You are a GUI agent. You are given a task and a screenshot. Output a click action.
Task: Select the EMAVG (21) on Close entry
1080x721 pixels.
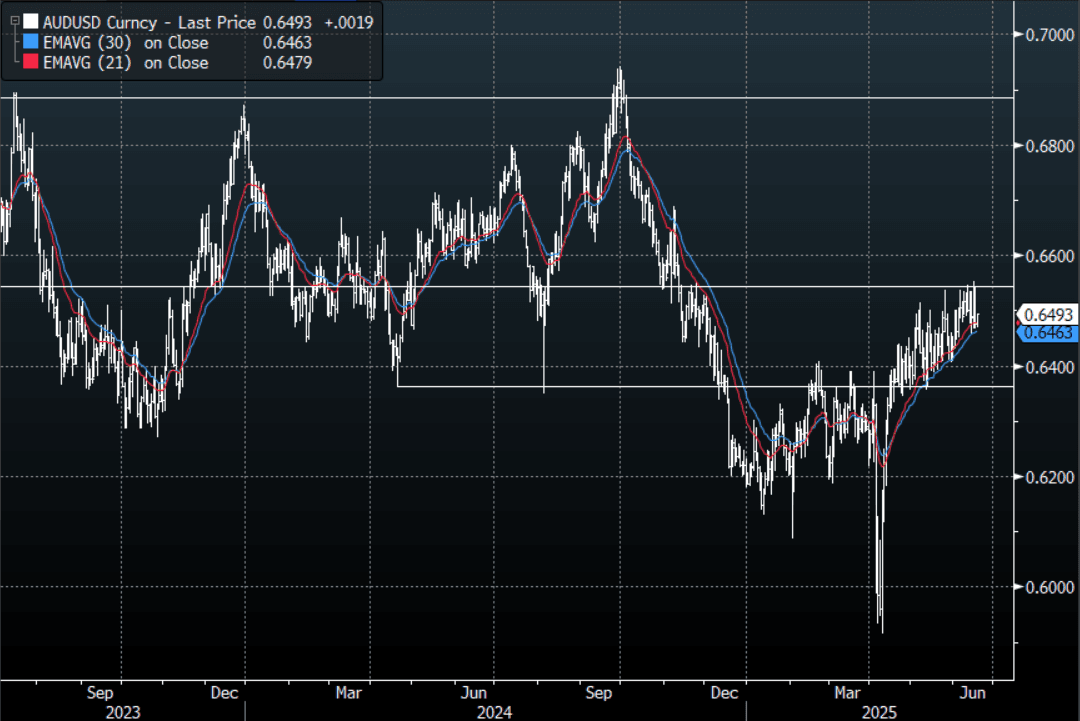click(126, 63)
